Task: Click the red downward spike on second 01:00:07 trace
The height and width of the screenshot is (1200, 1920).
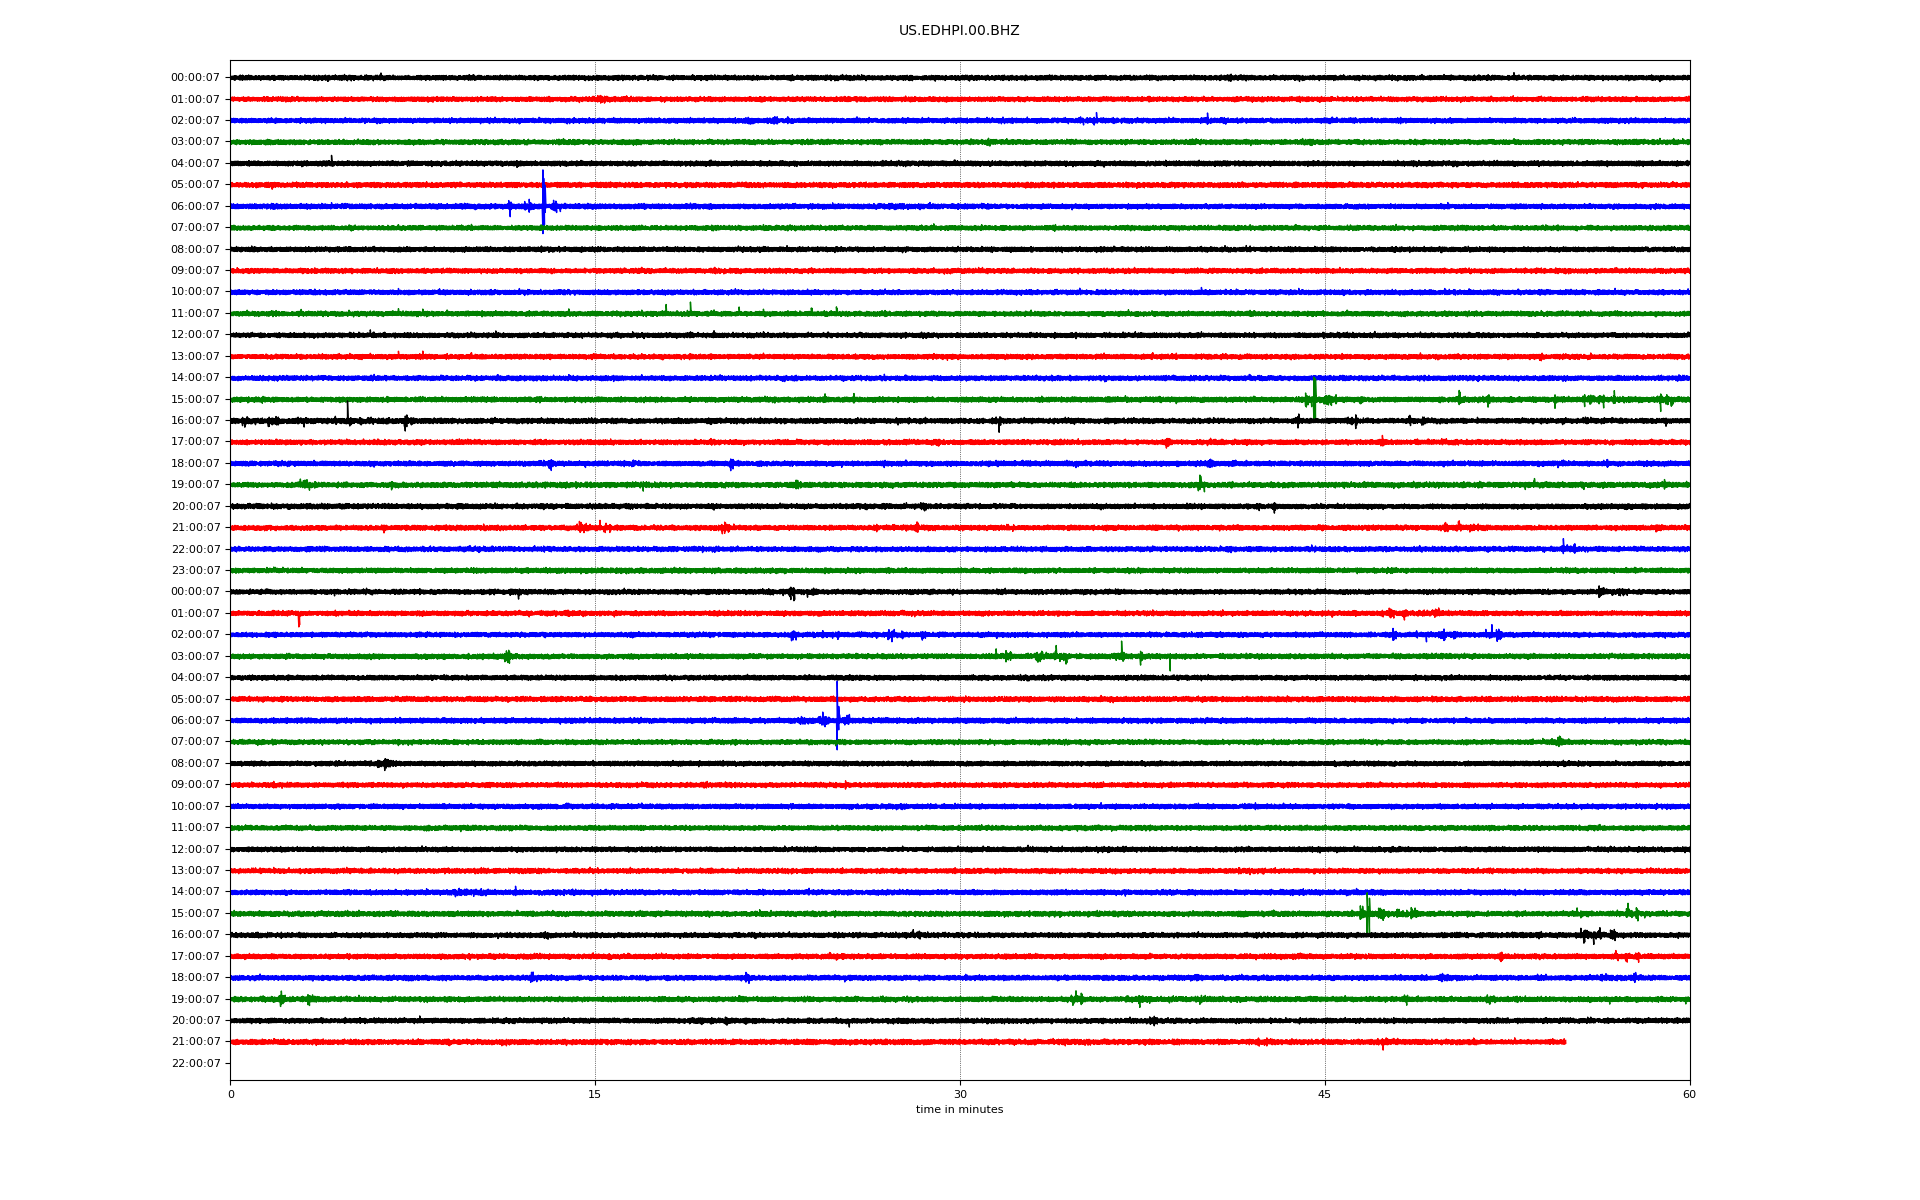Action: (x=299, y=620)
